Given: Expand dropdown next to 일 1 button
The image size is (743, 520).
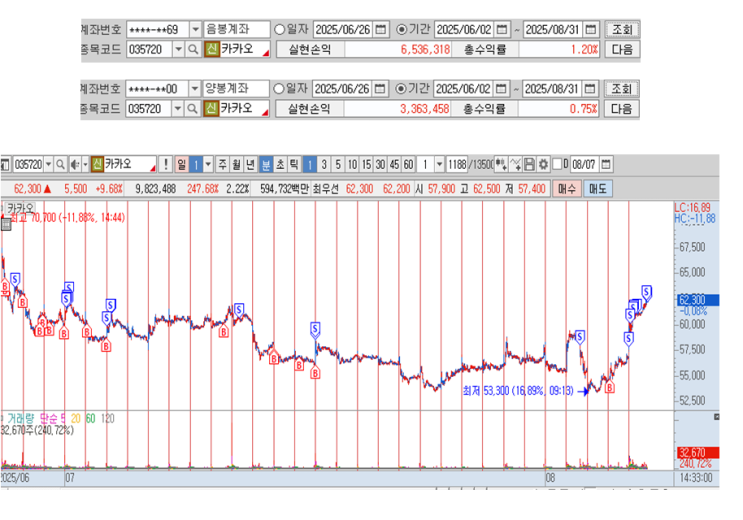Looking at the screenshot, I should click(208, 164).
